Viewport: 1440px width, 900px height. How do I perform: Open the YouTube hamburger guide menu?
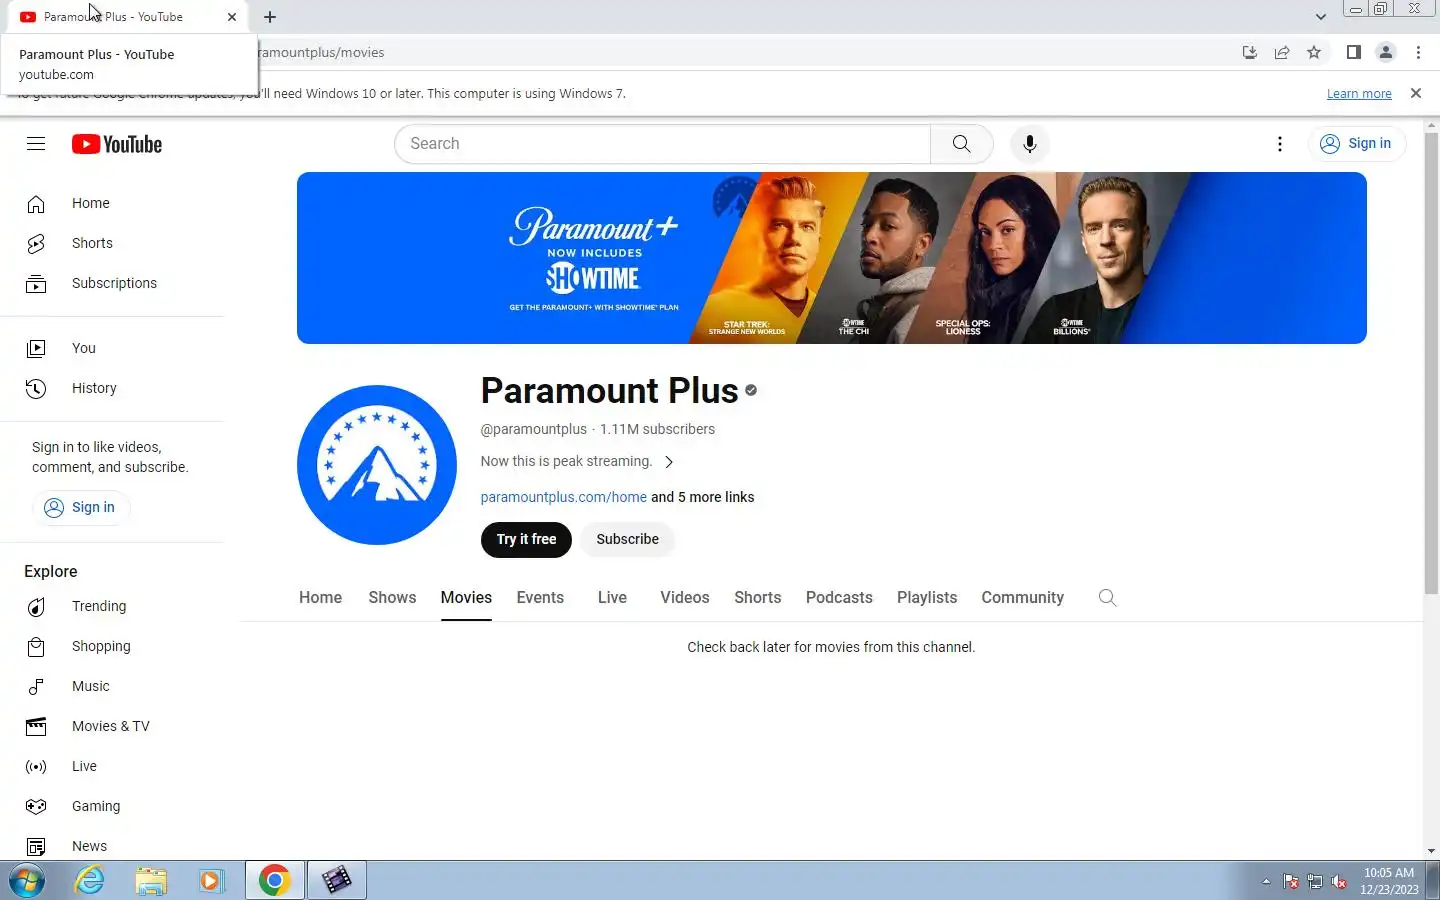[x=36, y=144]
